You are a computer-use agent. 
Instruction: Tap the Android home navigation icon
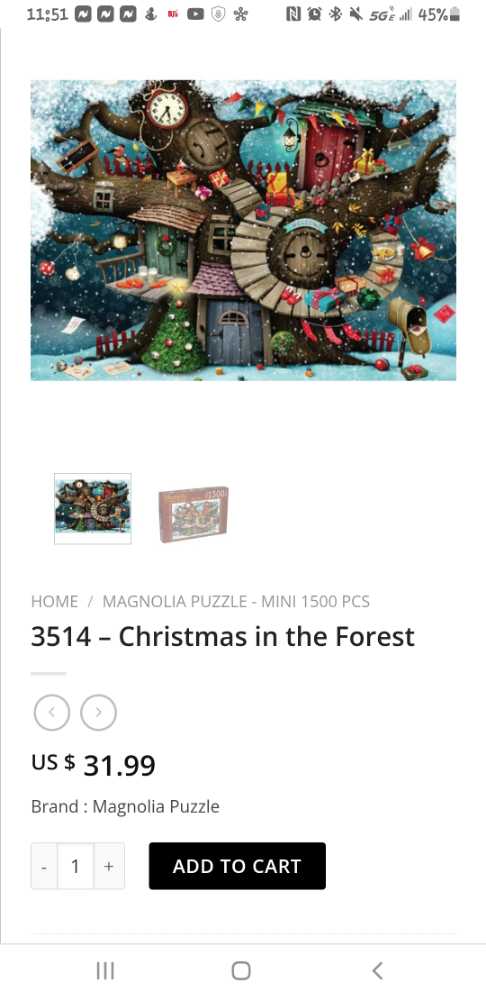click(241, 971)
